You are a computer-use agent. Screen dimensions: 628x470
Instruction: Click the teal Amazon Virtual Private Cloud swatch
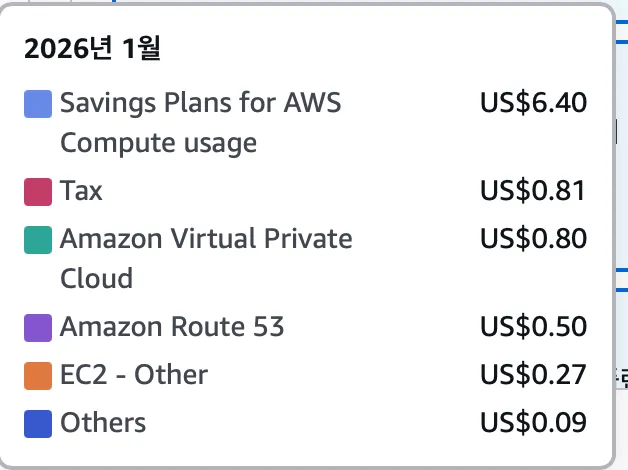coord(38,240)
